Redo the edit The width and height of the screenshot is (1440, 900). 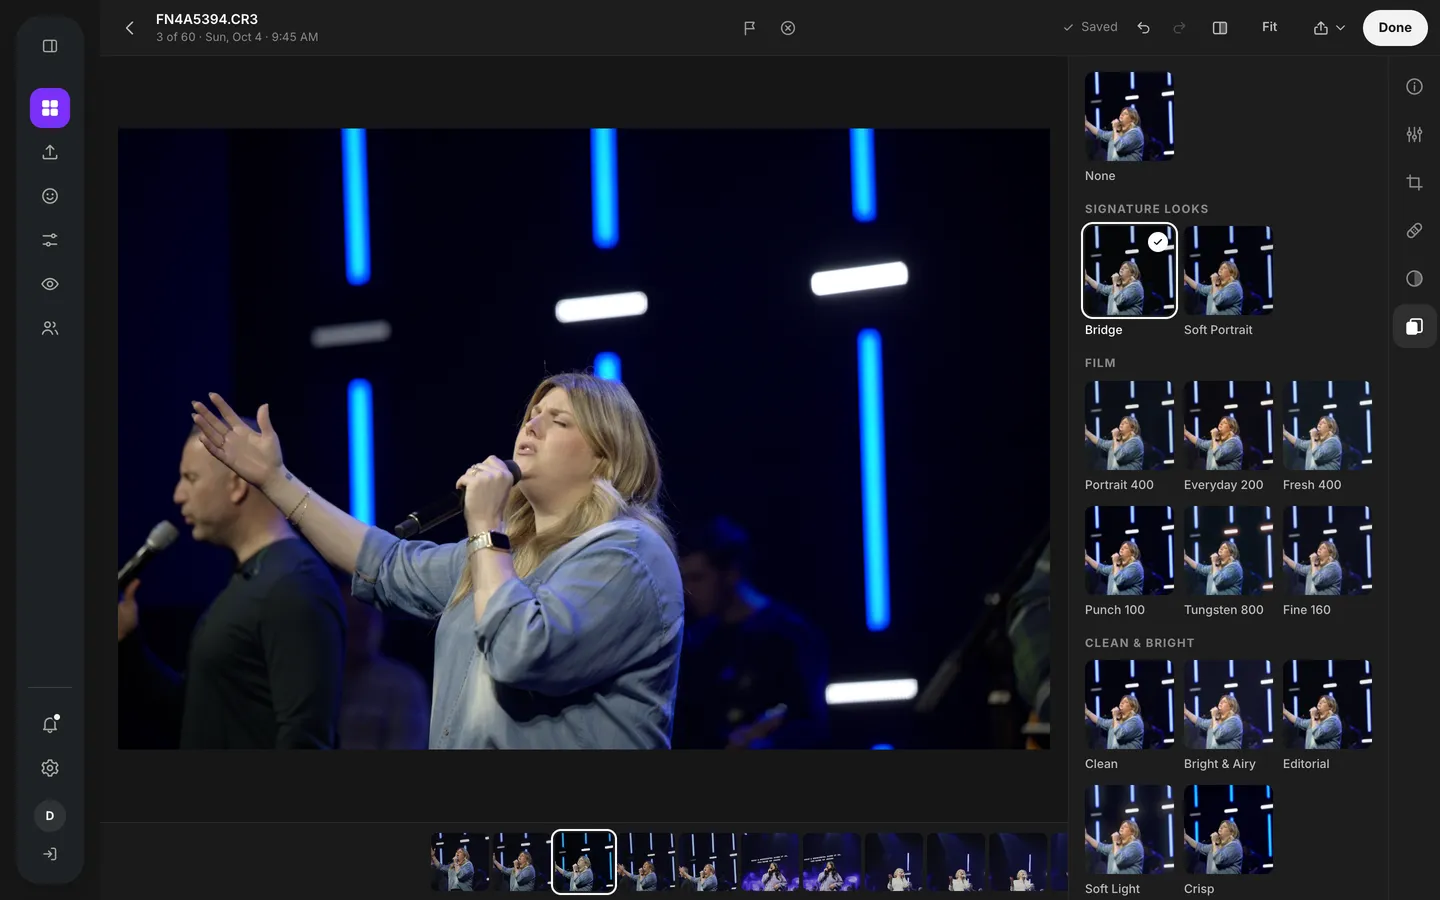tap(1180, 28)
